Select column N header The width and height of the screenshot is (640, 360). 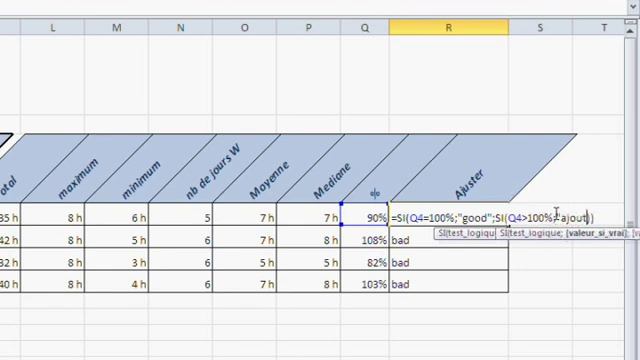click(x=180, y=28)
